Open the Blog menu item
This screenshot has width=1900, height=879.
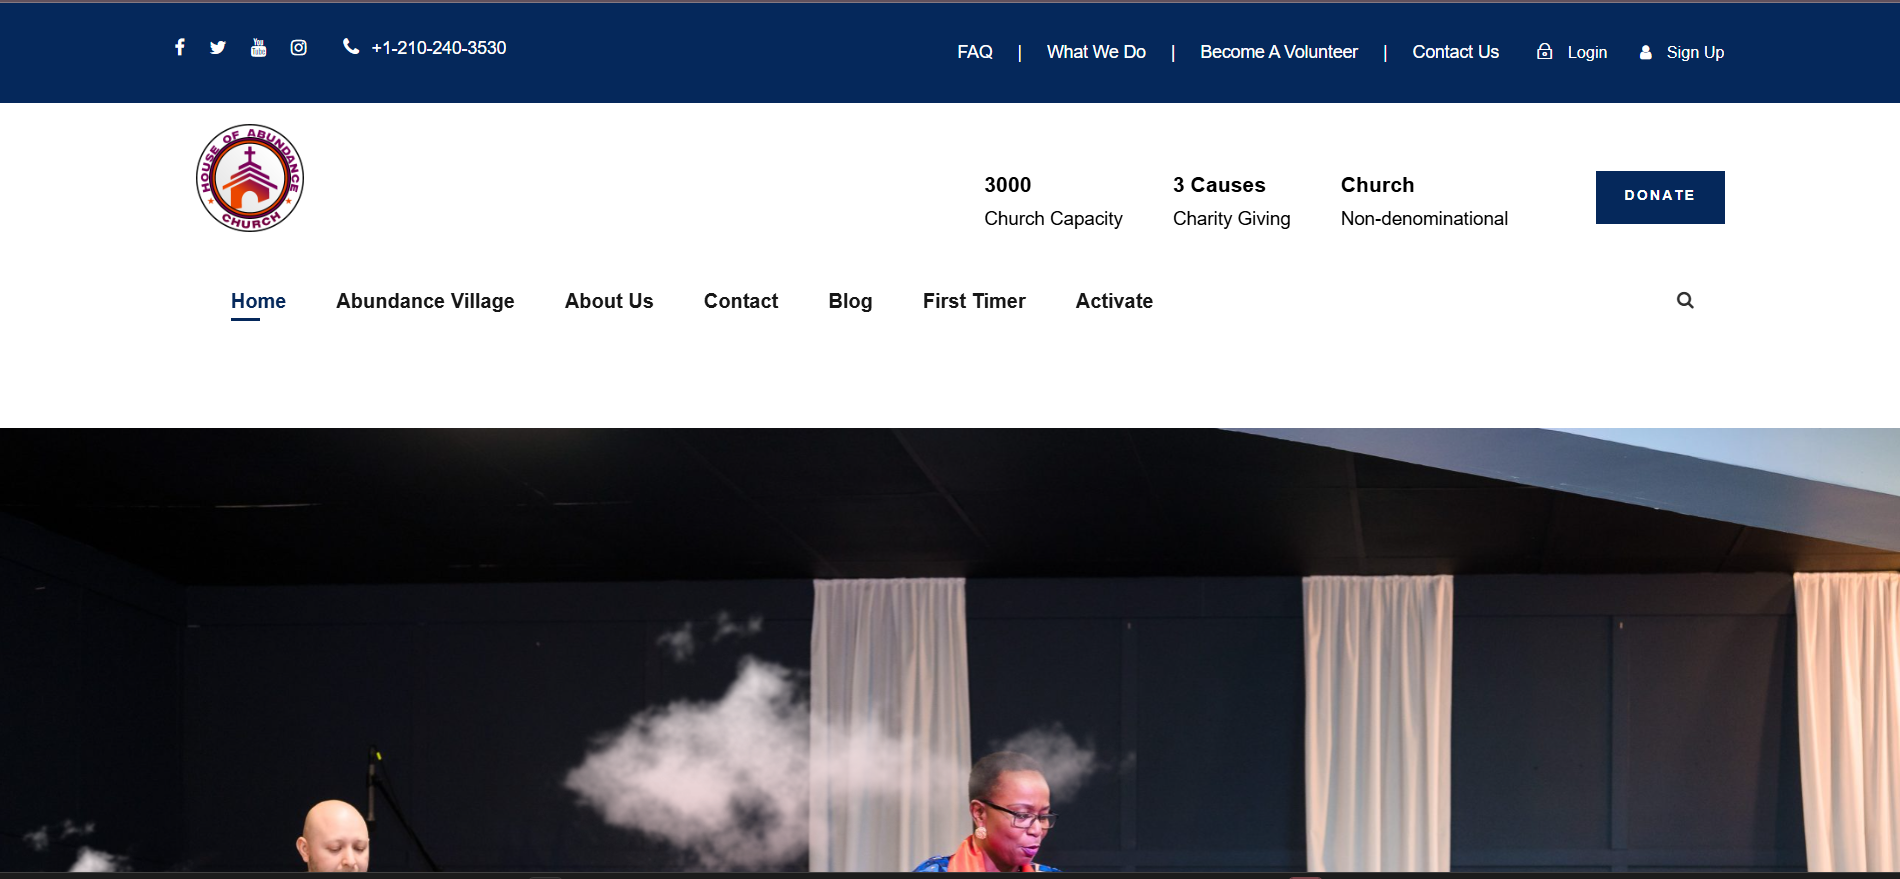[x=850, y=301]
